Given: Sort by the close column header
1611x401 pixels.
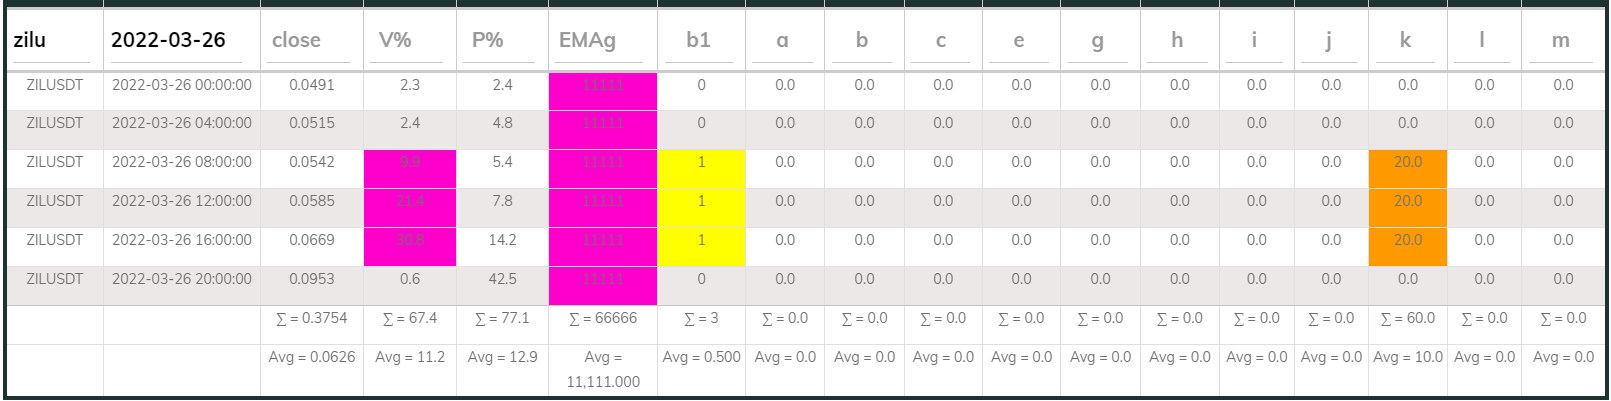Looking at the screenshot, I should point(296,41).
